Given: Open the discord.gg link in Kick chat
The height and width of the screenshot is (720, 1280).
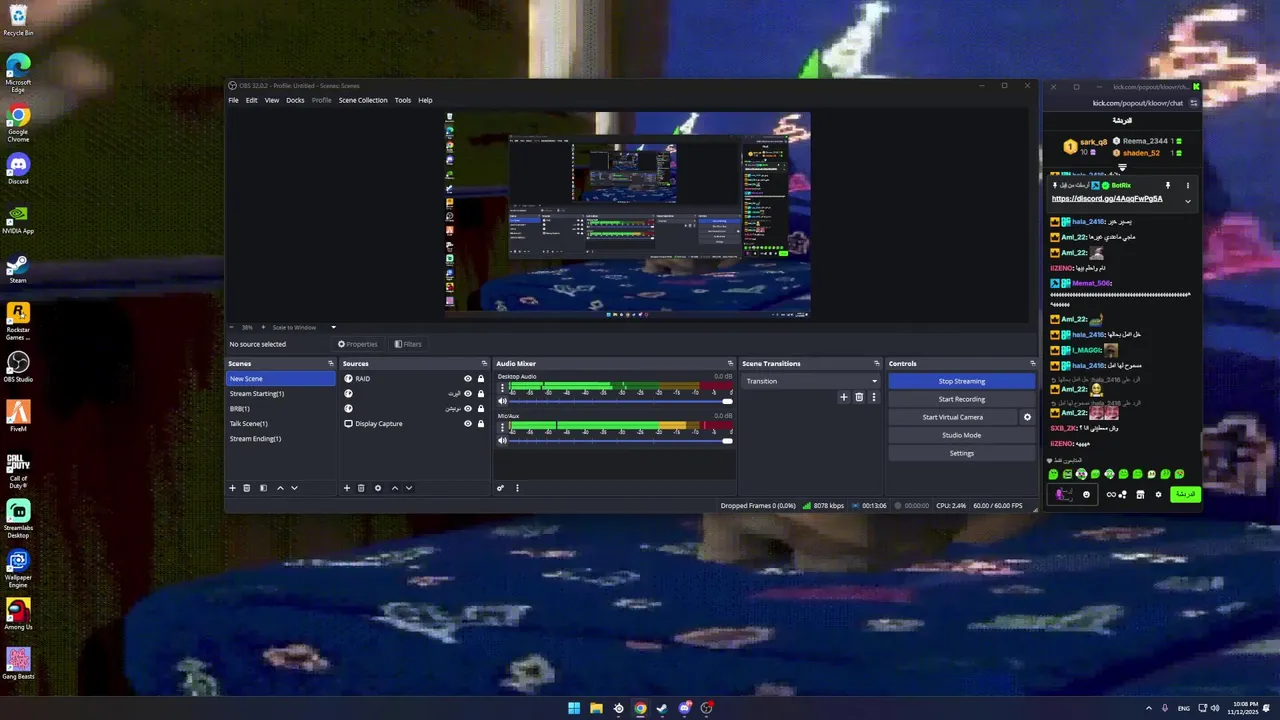Looking at the screenshot, I should pos(1107,199).
